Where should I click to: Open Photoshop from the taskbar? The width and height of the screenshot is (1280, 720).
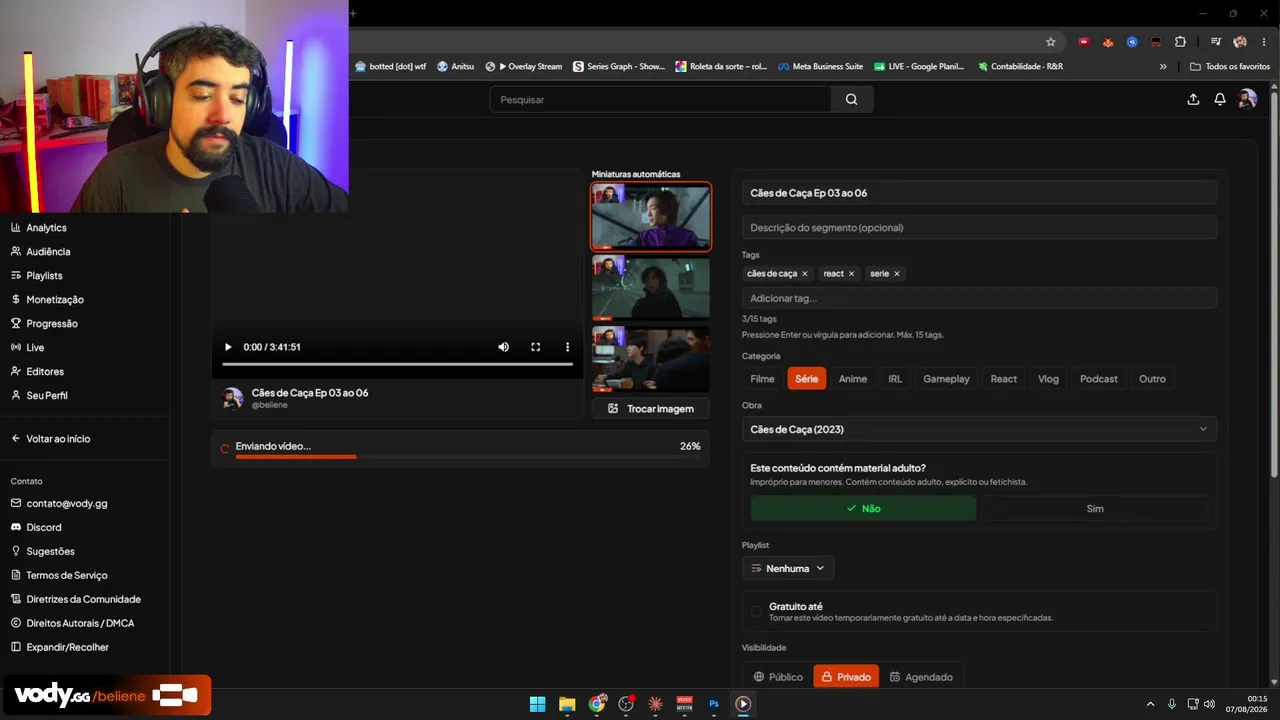click(x=714, y=704)
